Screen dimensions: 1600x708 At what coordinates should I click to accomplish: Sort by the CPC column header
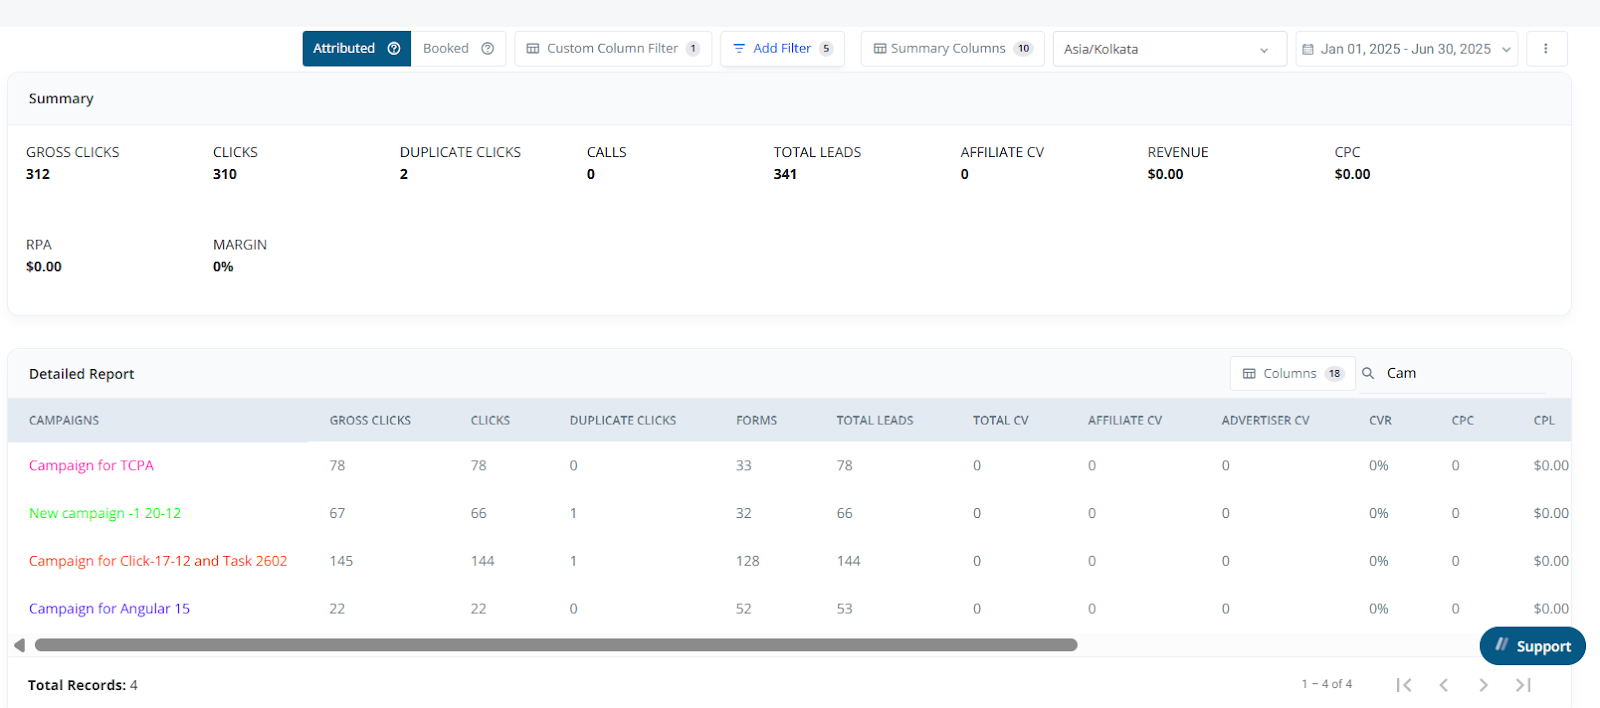[x=1462, y=420]
